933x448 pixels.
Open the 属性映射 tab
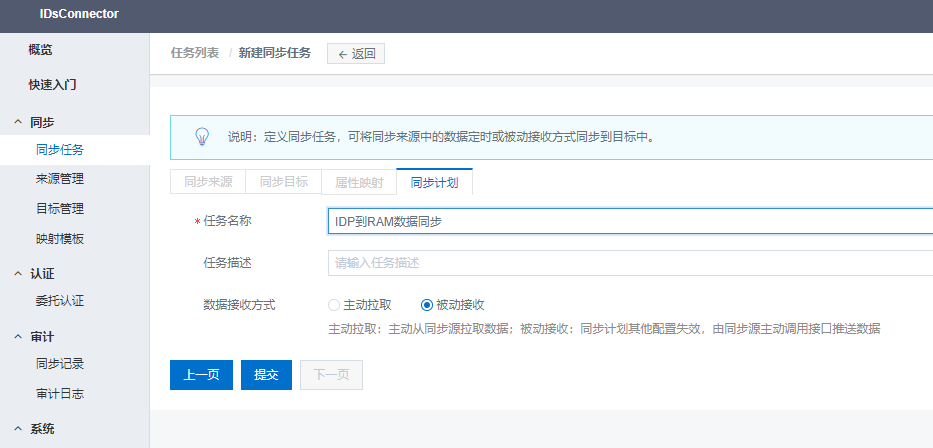[359, 182]
